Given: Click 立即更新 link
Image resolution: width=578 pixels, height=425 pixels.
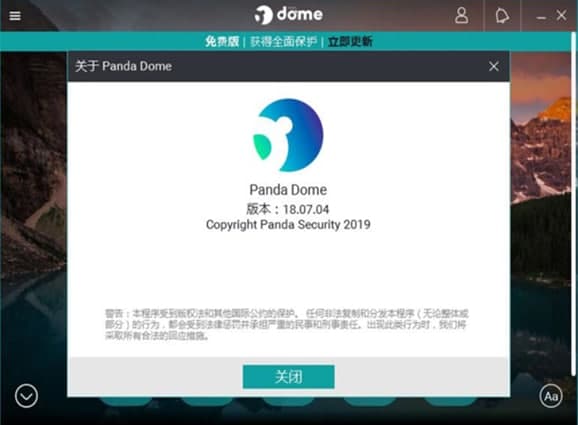Looking at the screenshot, I should [350, 41].
